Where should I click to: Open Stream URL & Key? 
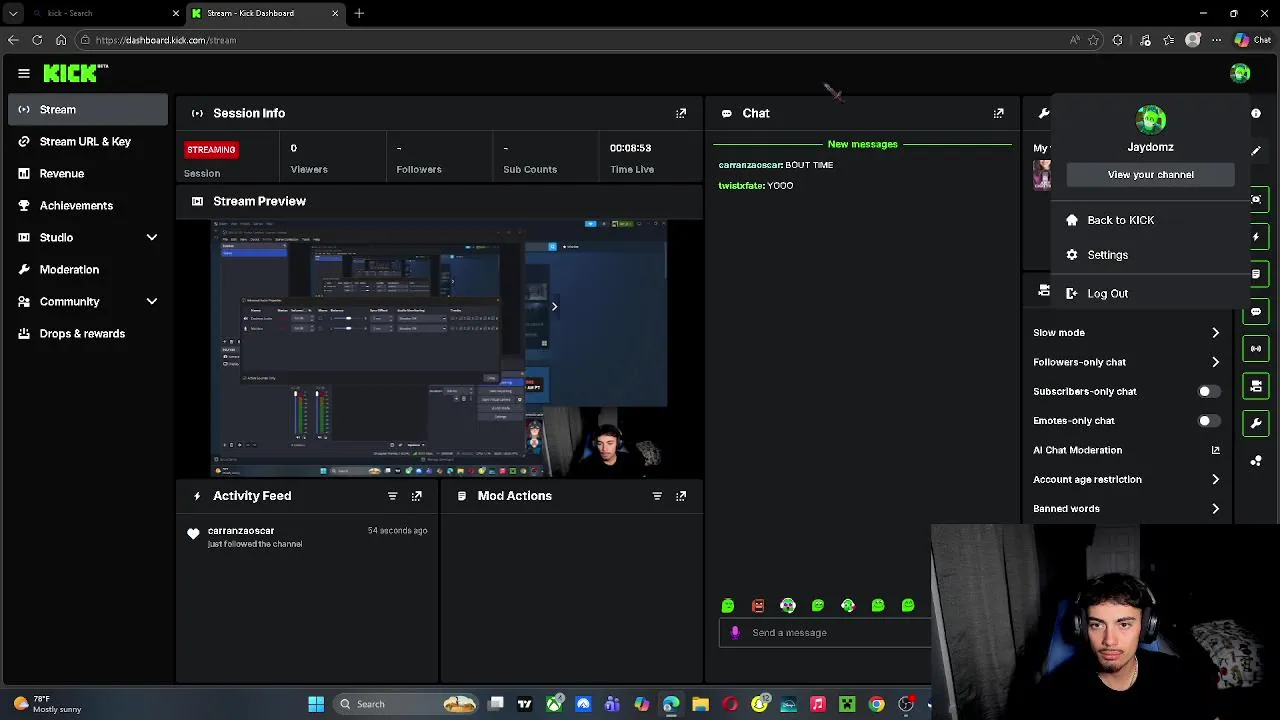pyautogui.click(x=88, y=141)
